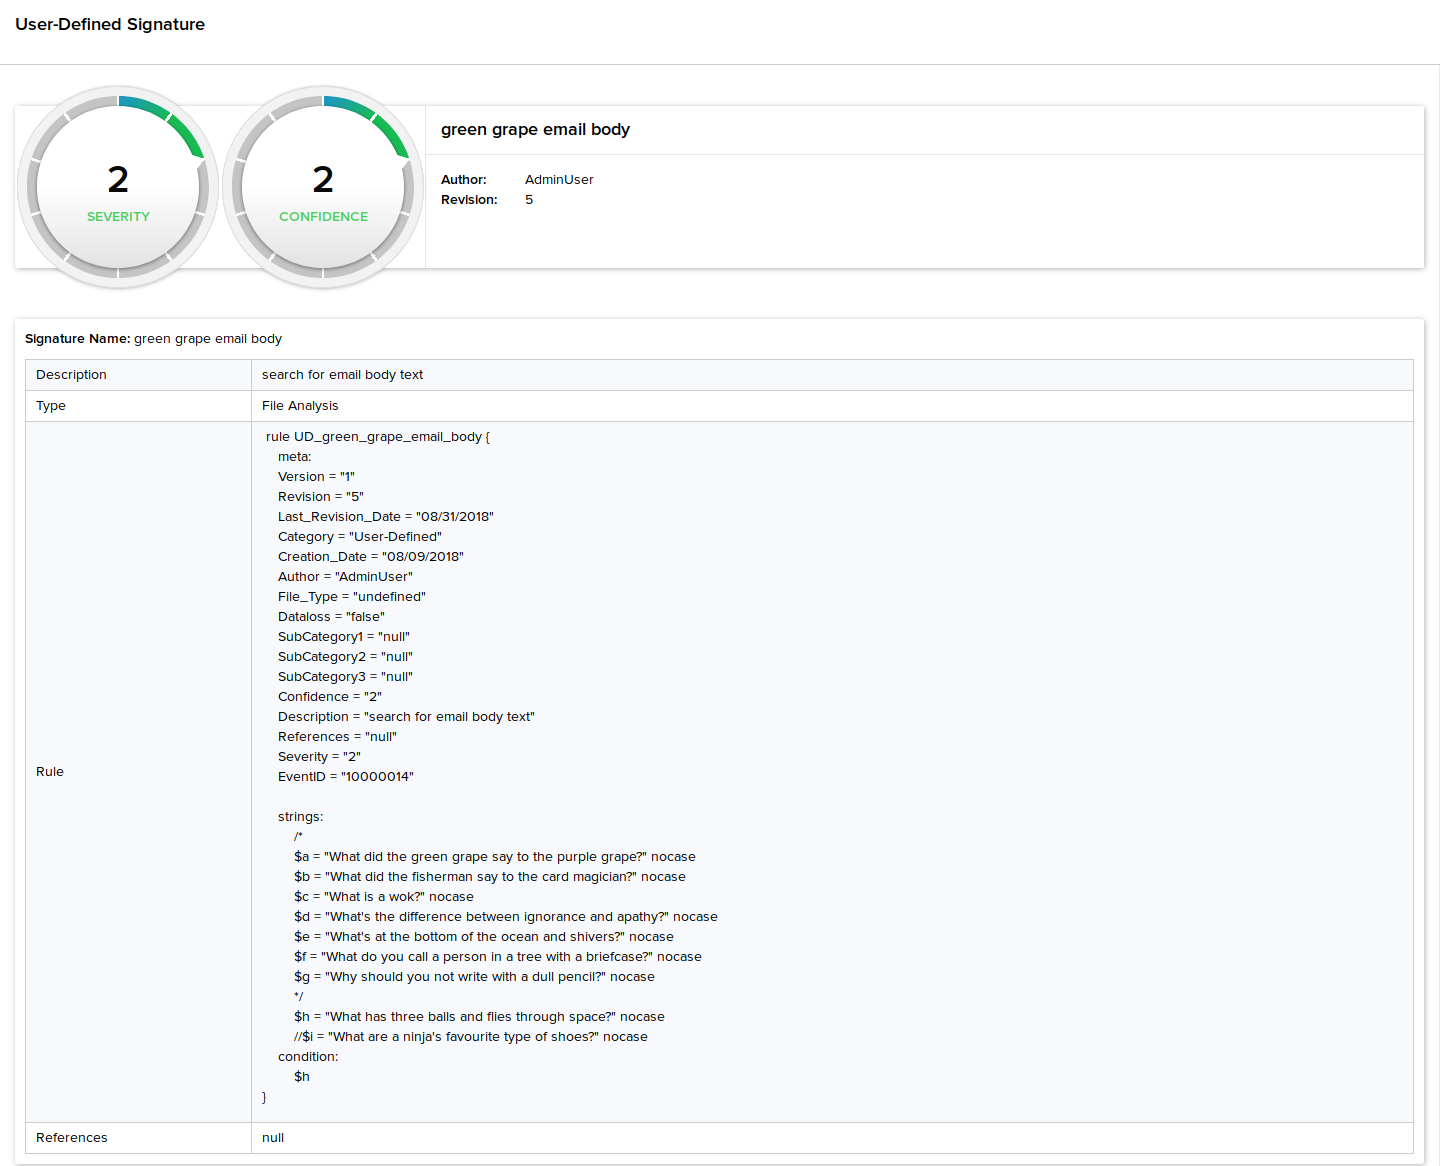Select the AdminUser author value
This screenshot has height=1166, width=1440.
559,180
